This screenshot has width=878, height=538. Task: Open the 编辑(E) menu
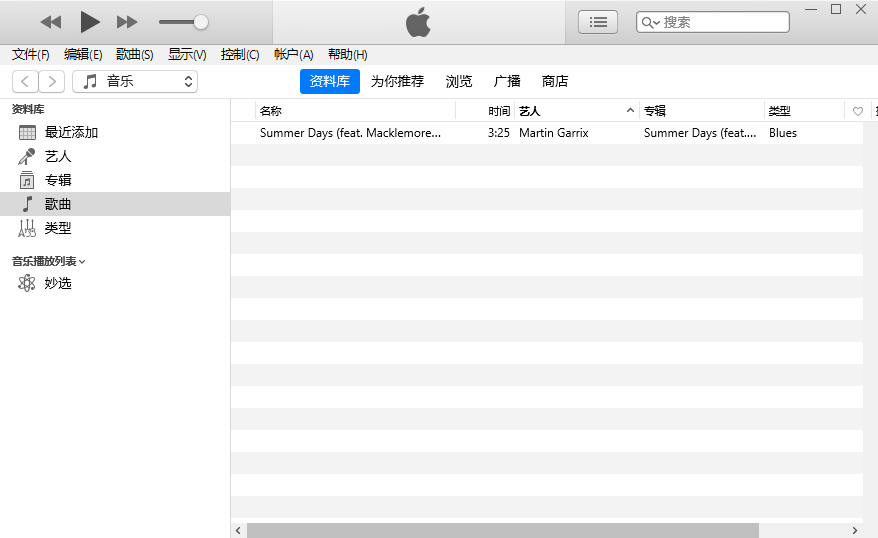[83, 54]
